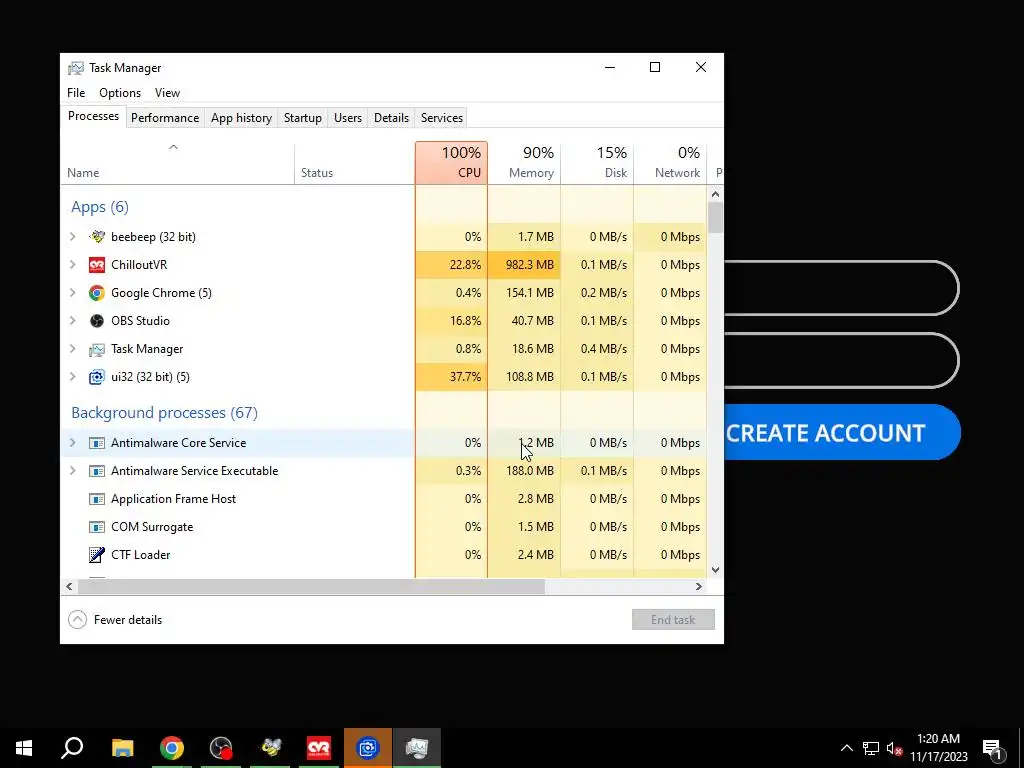Click the vertical scrollbar thumb
The width and height of the screenshot is (1024, 768).
(715, 218)
